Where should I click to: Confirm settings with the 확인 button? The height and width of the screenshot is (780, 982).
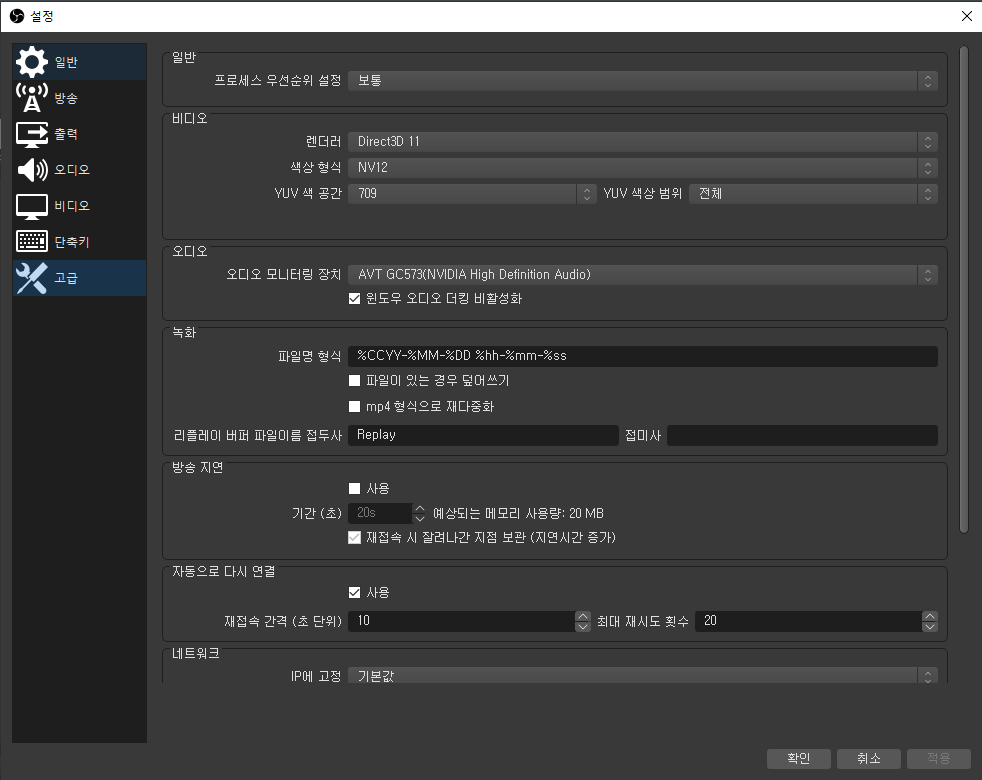(799, 759)
